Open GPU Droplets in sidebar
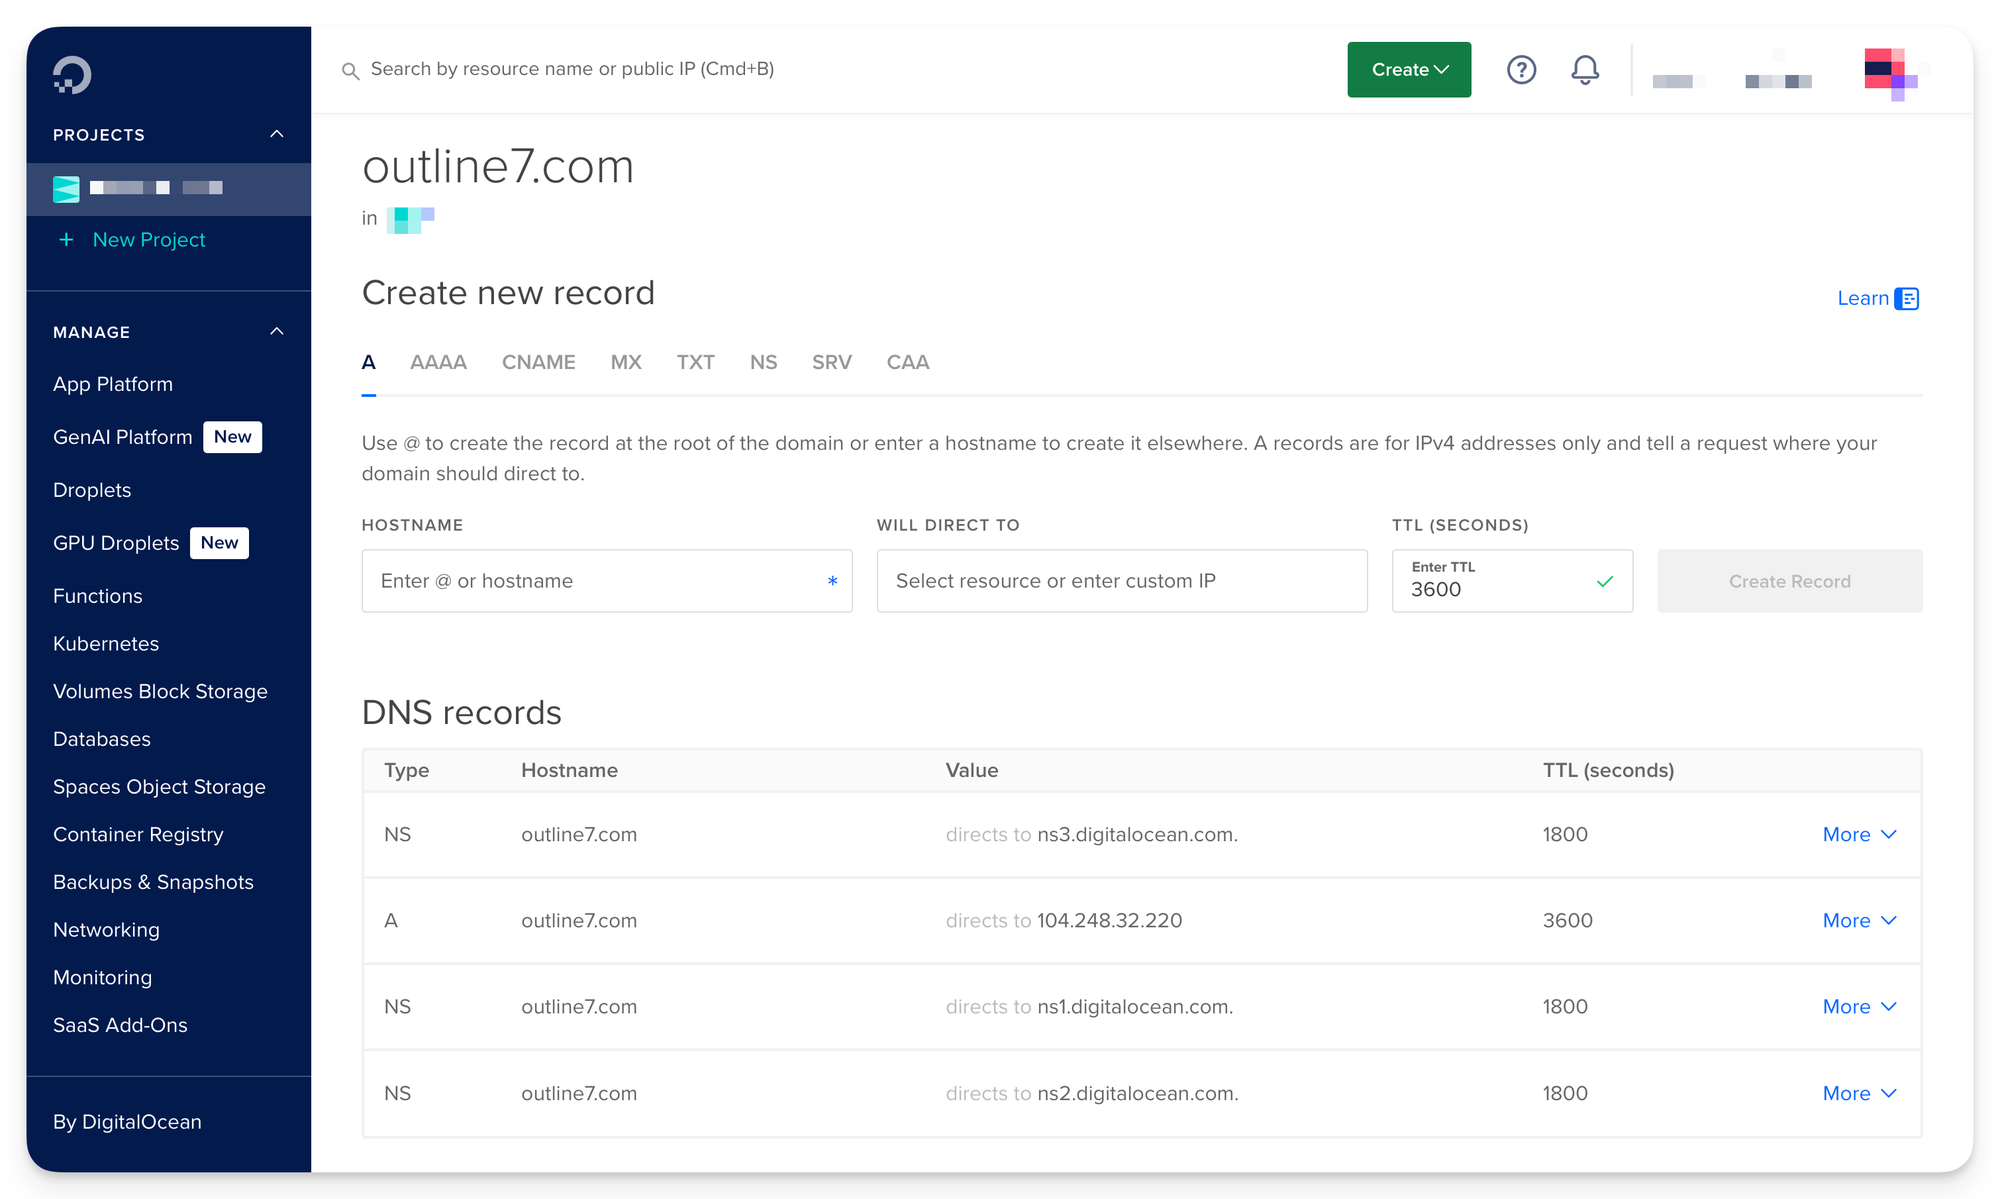The height and width of the screenshot is (1199, 2000). tap(116, 544)
